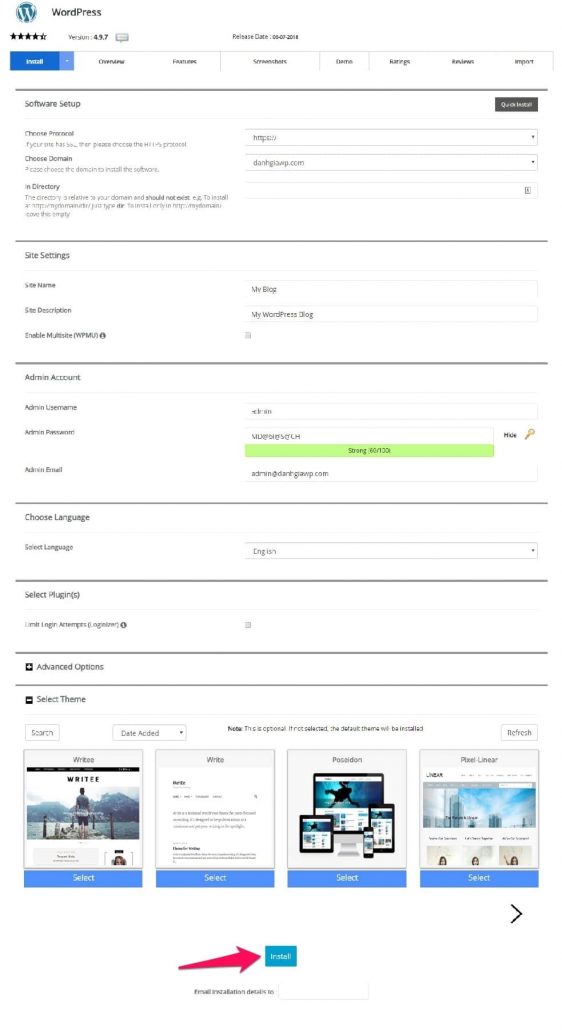The image size is (562, 1030).
Task: Select the Write theme
Action: [x=215, y=878]
